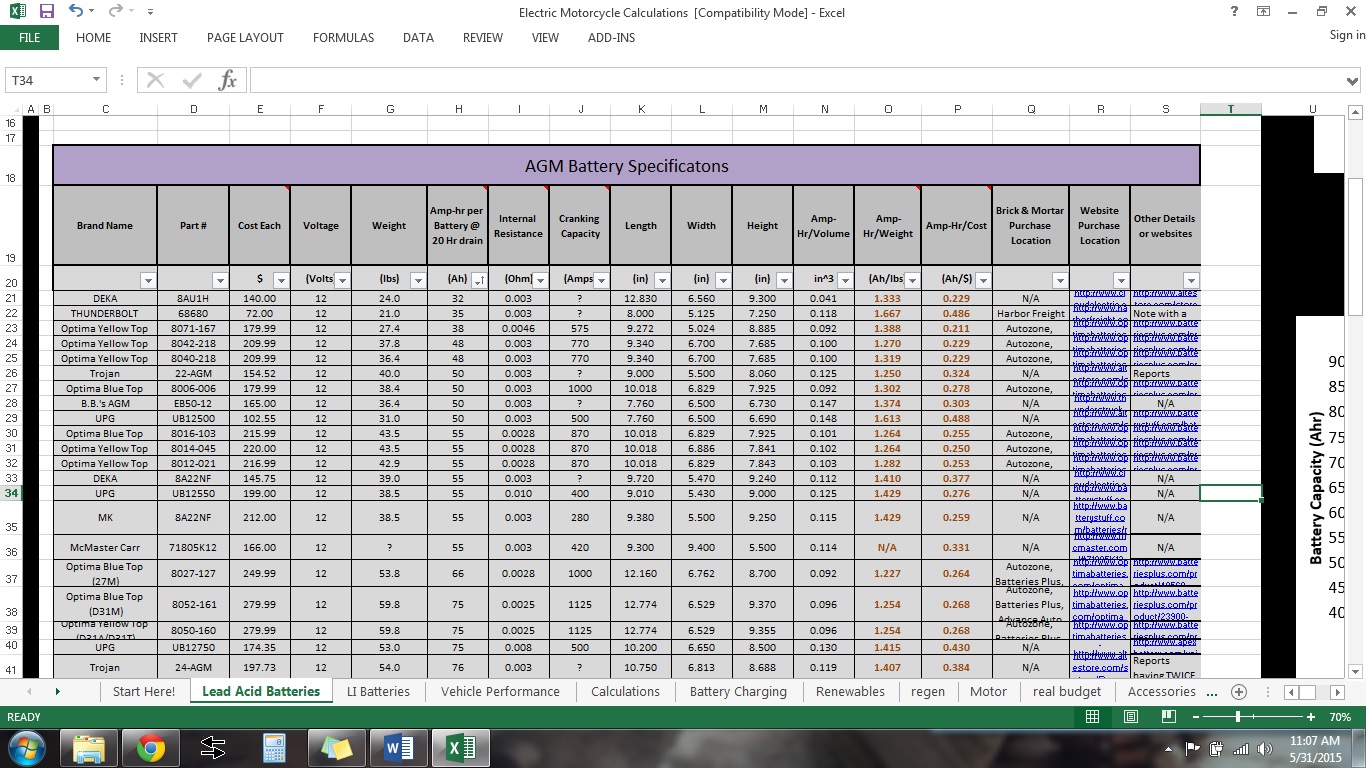Switch to the Motor sheet
Viewport: 1366px width, 768px height.
[988, 691]
